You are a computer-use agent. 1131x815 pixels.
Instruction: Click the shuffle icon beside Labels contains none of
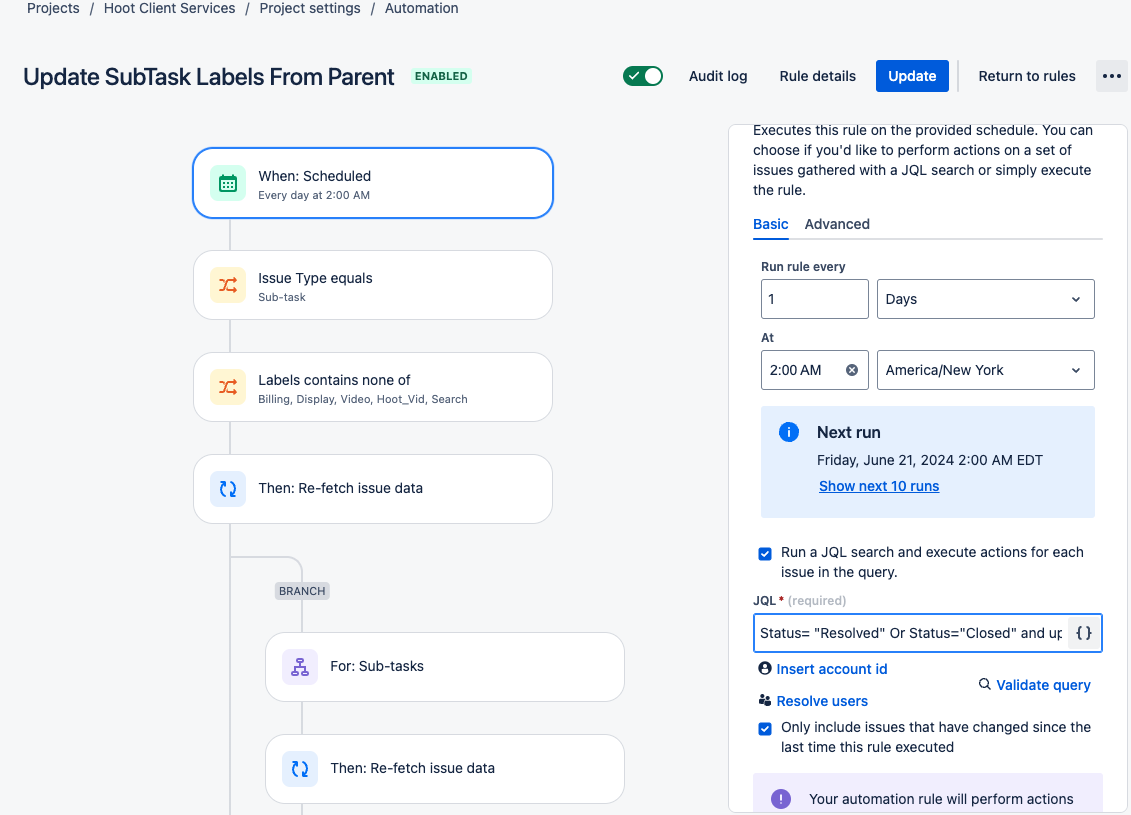coord(228,387)
